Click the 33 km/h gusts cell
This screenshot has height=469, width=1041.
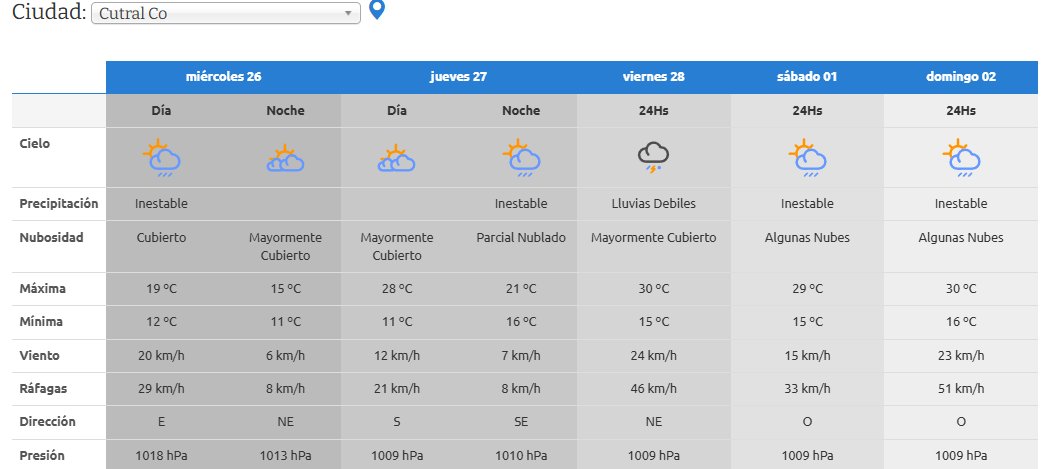(x=807, y=389)
